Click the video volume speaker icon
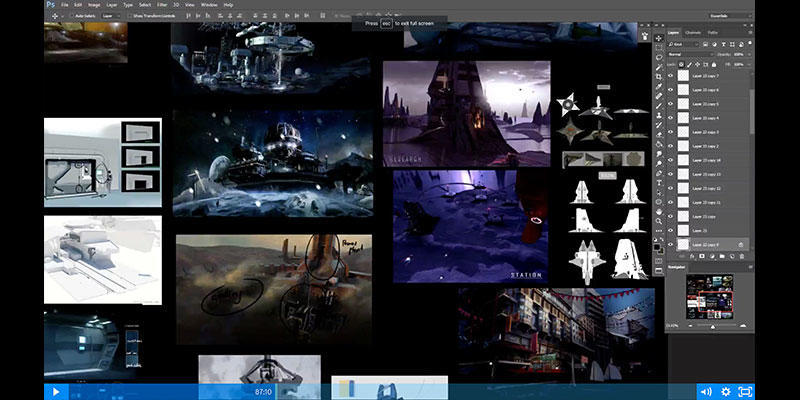800x400 pixels. (705, 391)
